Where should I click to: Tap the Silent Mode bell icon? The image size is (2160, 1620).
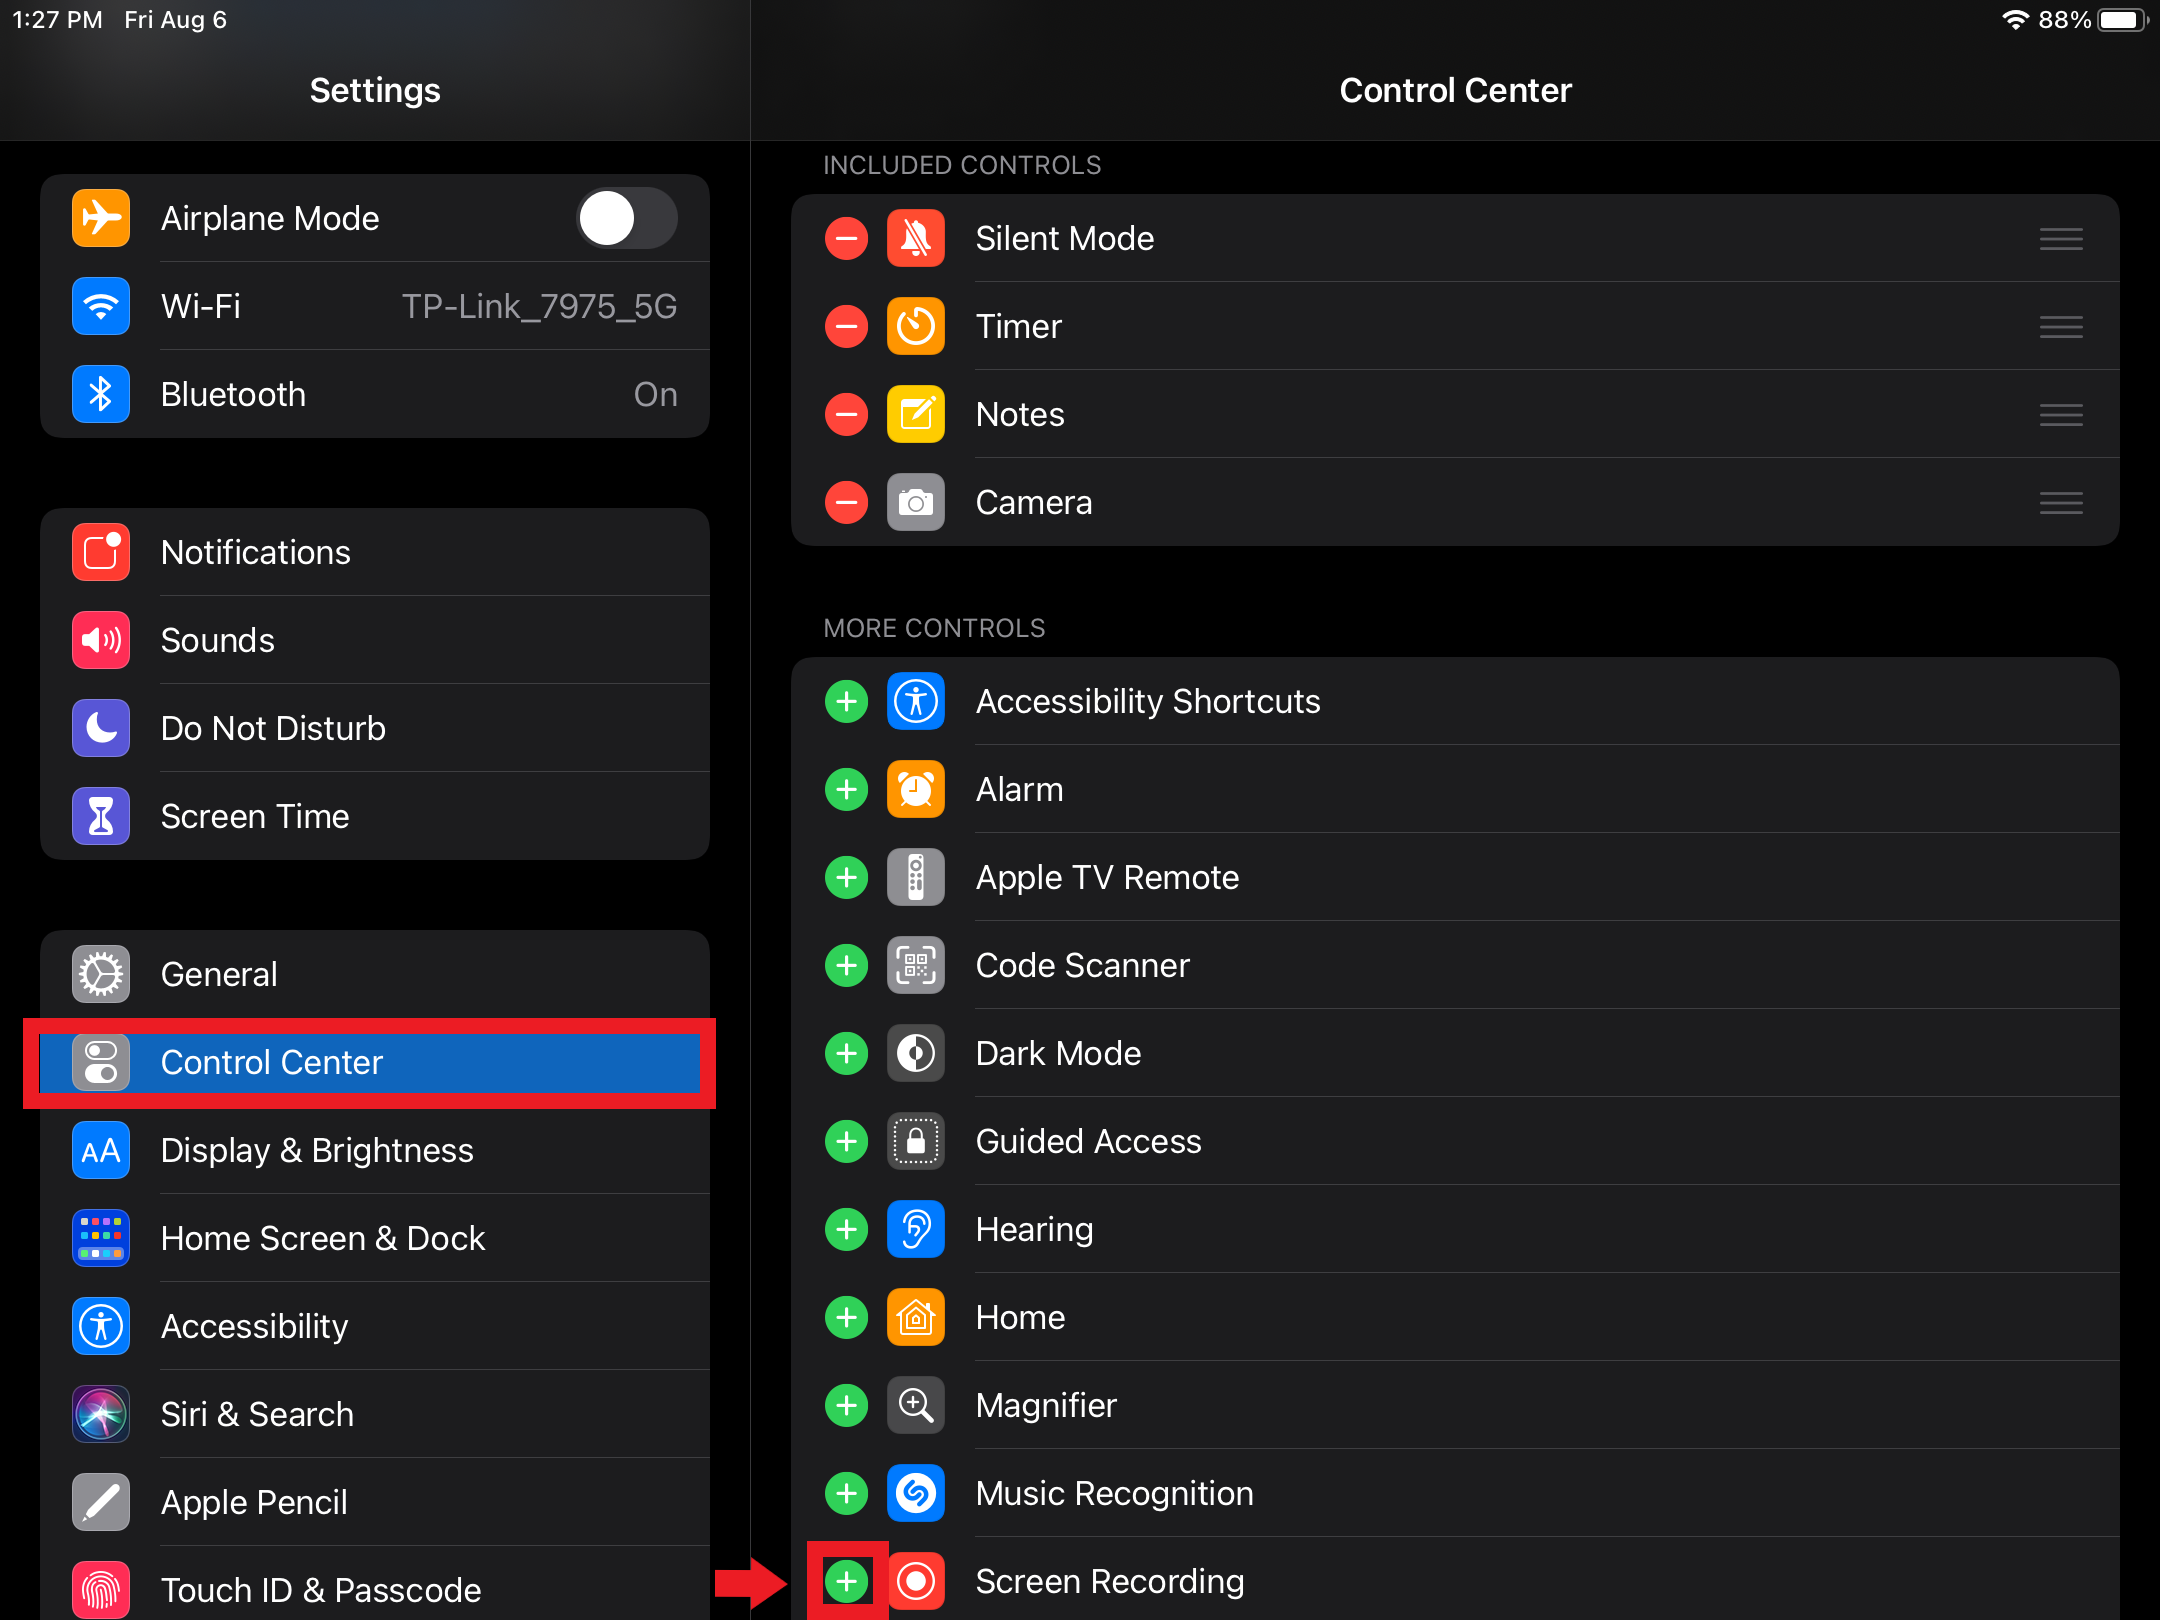[915, 238]
